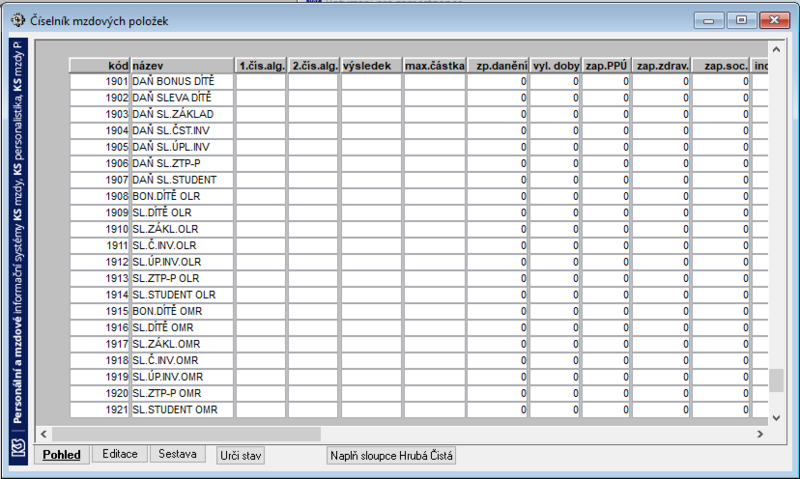Select row SL.STUDENT OLR
This screenshot has width=800, height=479.
pos(418,295)
